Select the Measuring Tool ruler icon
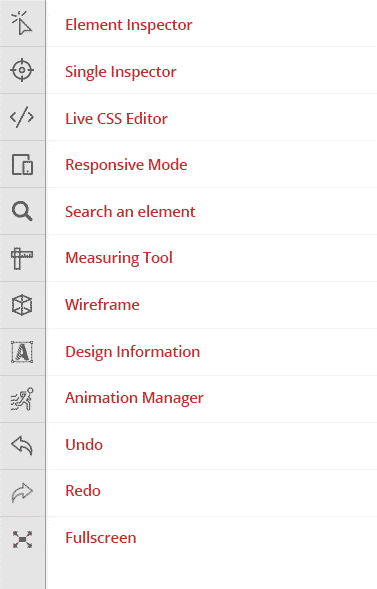The width and height of the screenshot is (377, 589). click(22, 258)
